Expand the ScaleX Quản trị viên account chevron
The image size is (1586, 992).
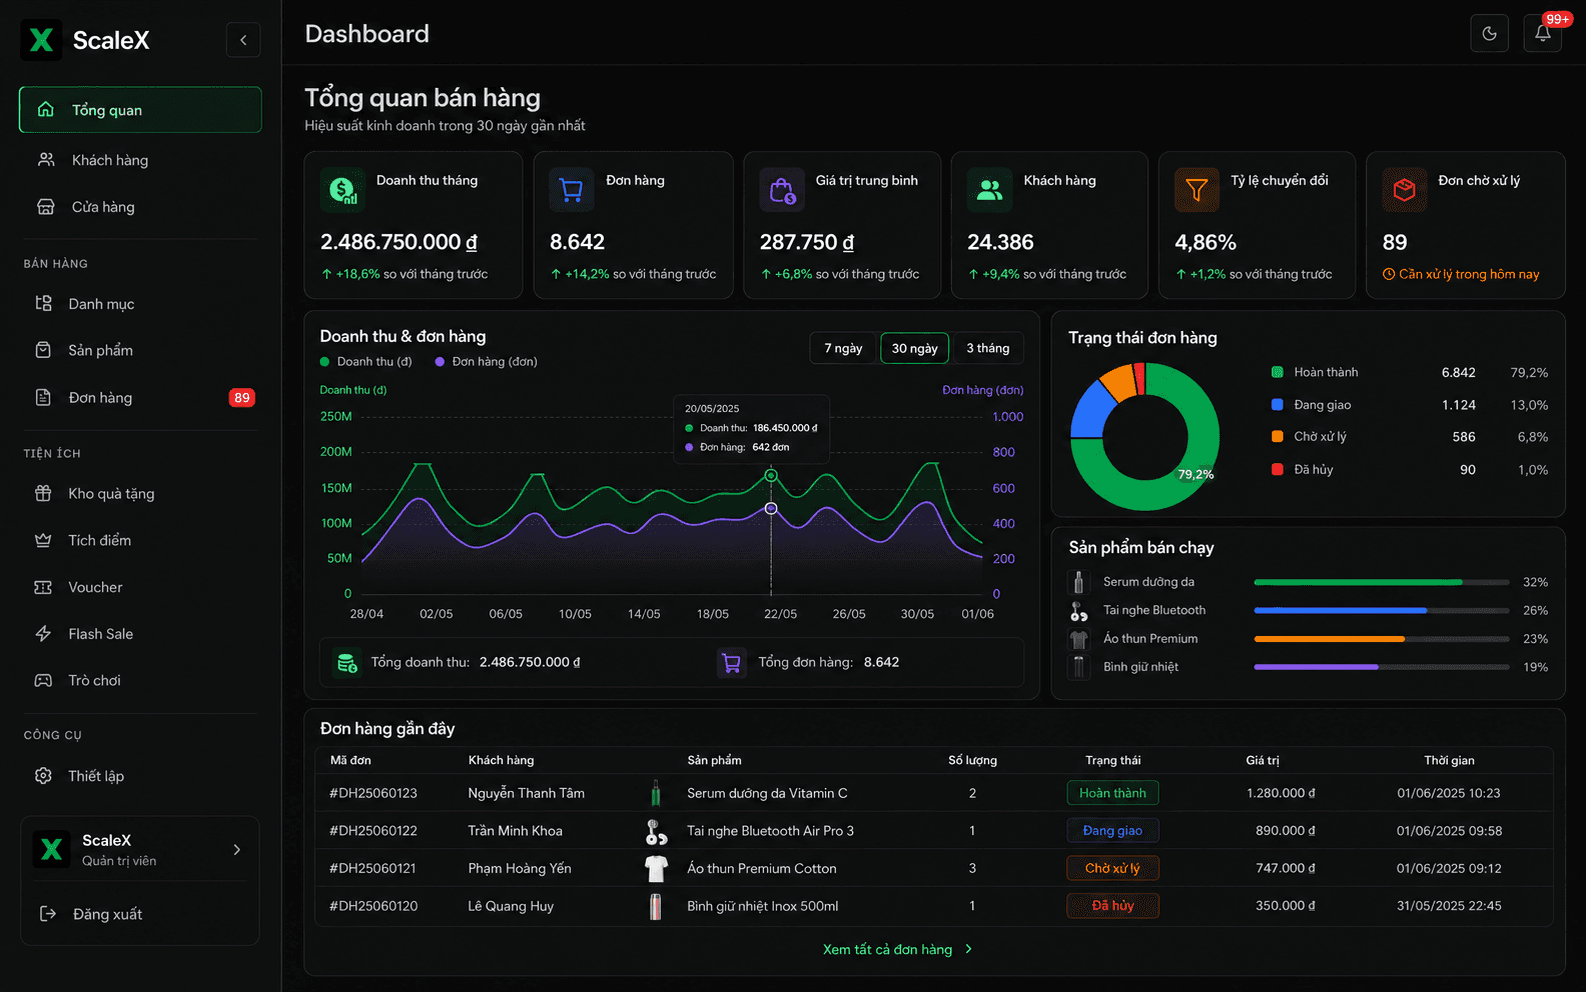(237, 850)
